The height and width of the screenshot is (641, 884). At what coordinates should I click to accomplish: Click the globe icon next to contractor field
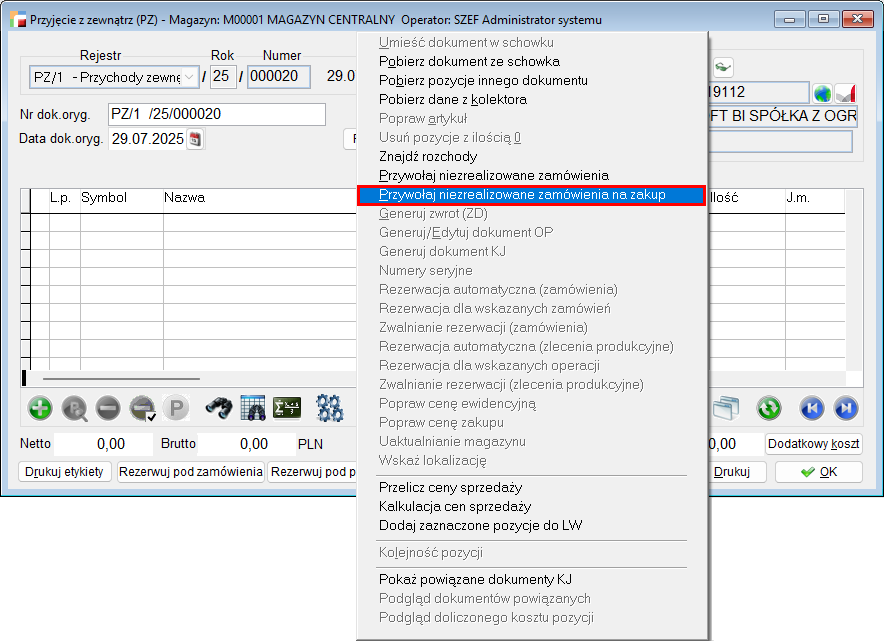point(822,93)
